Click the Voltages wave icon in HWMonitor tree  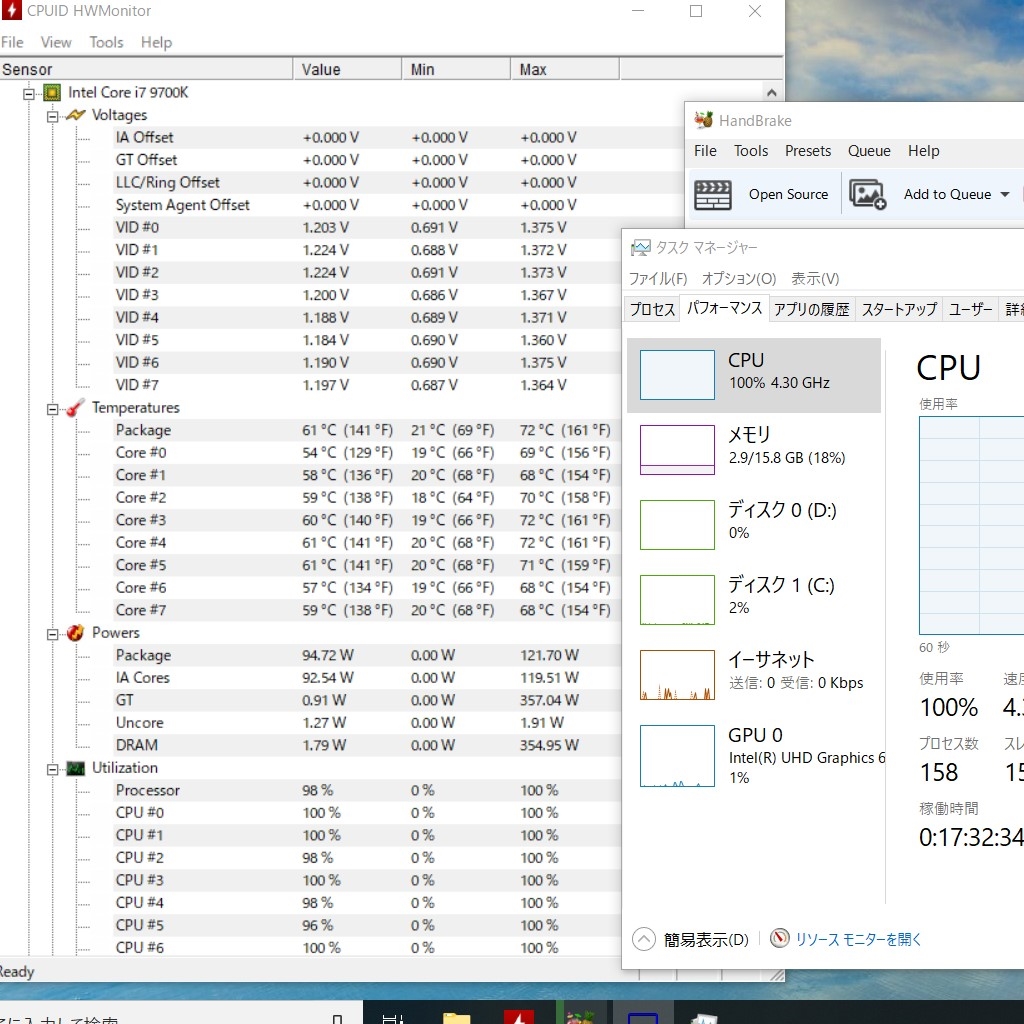[76, 115]
